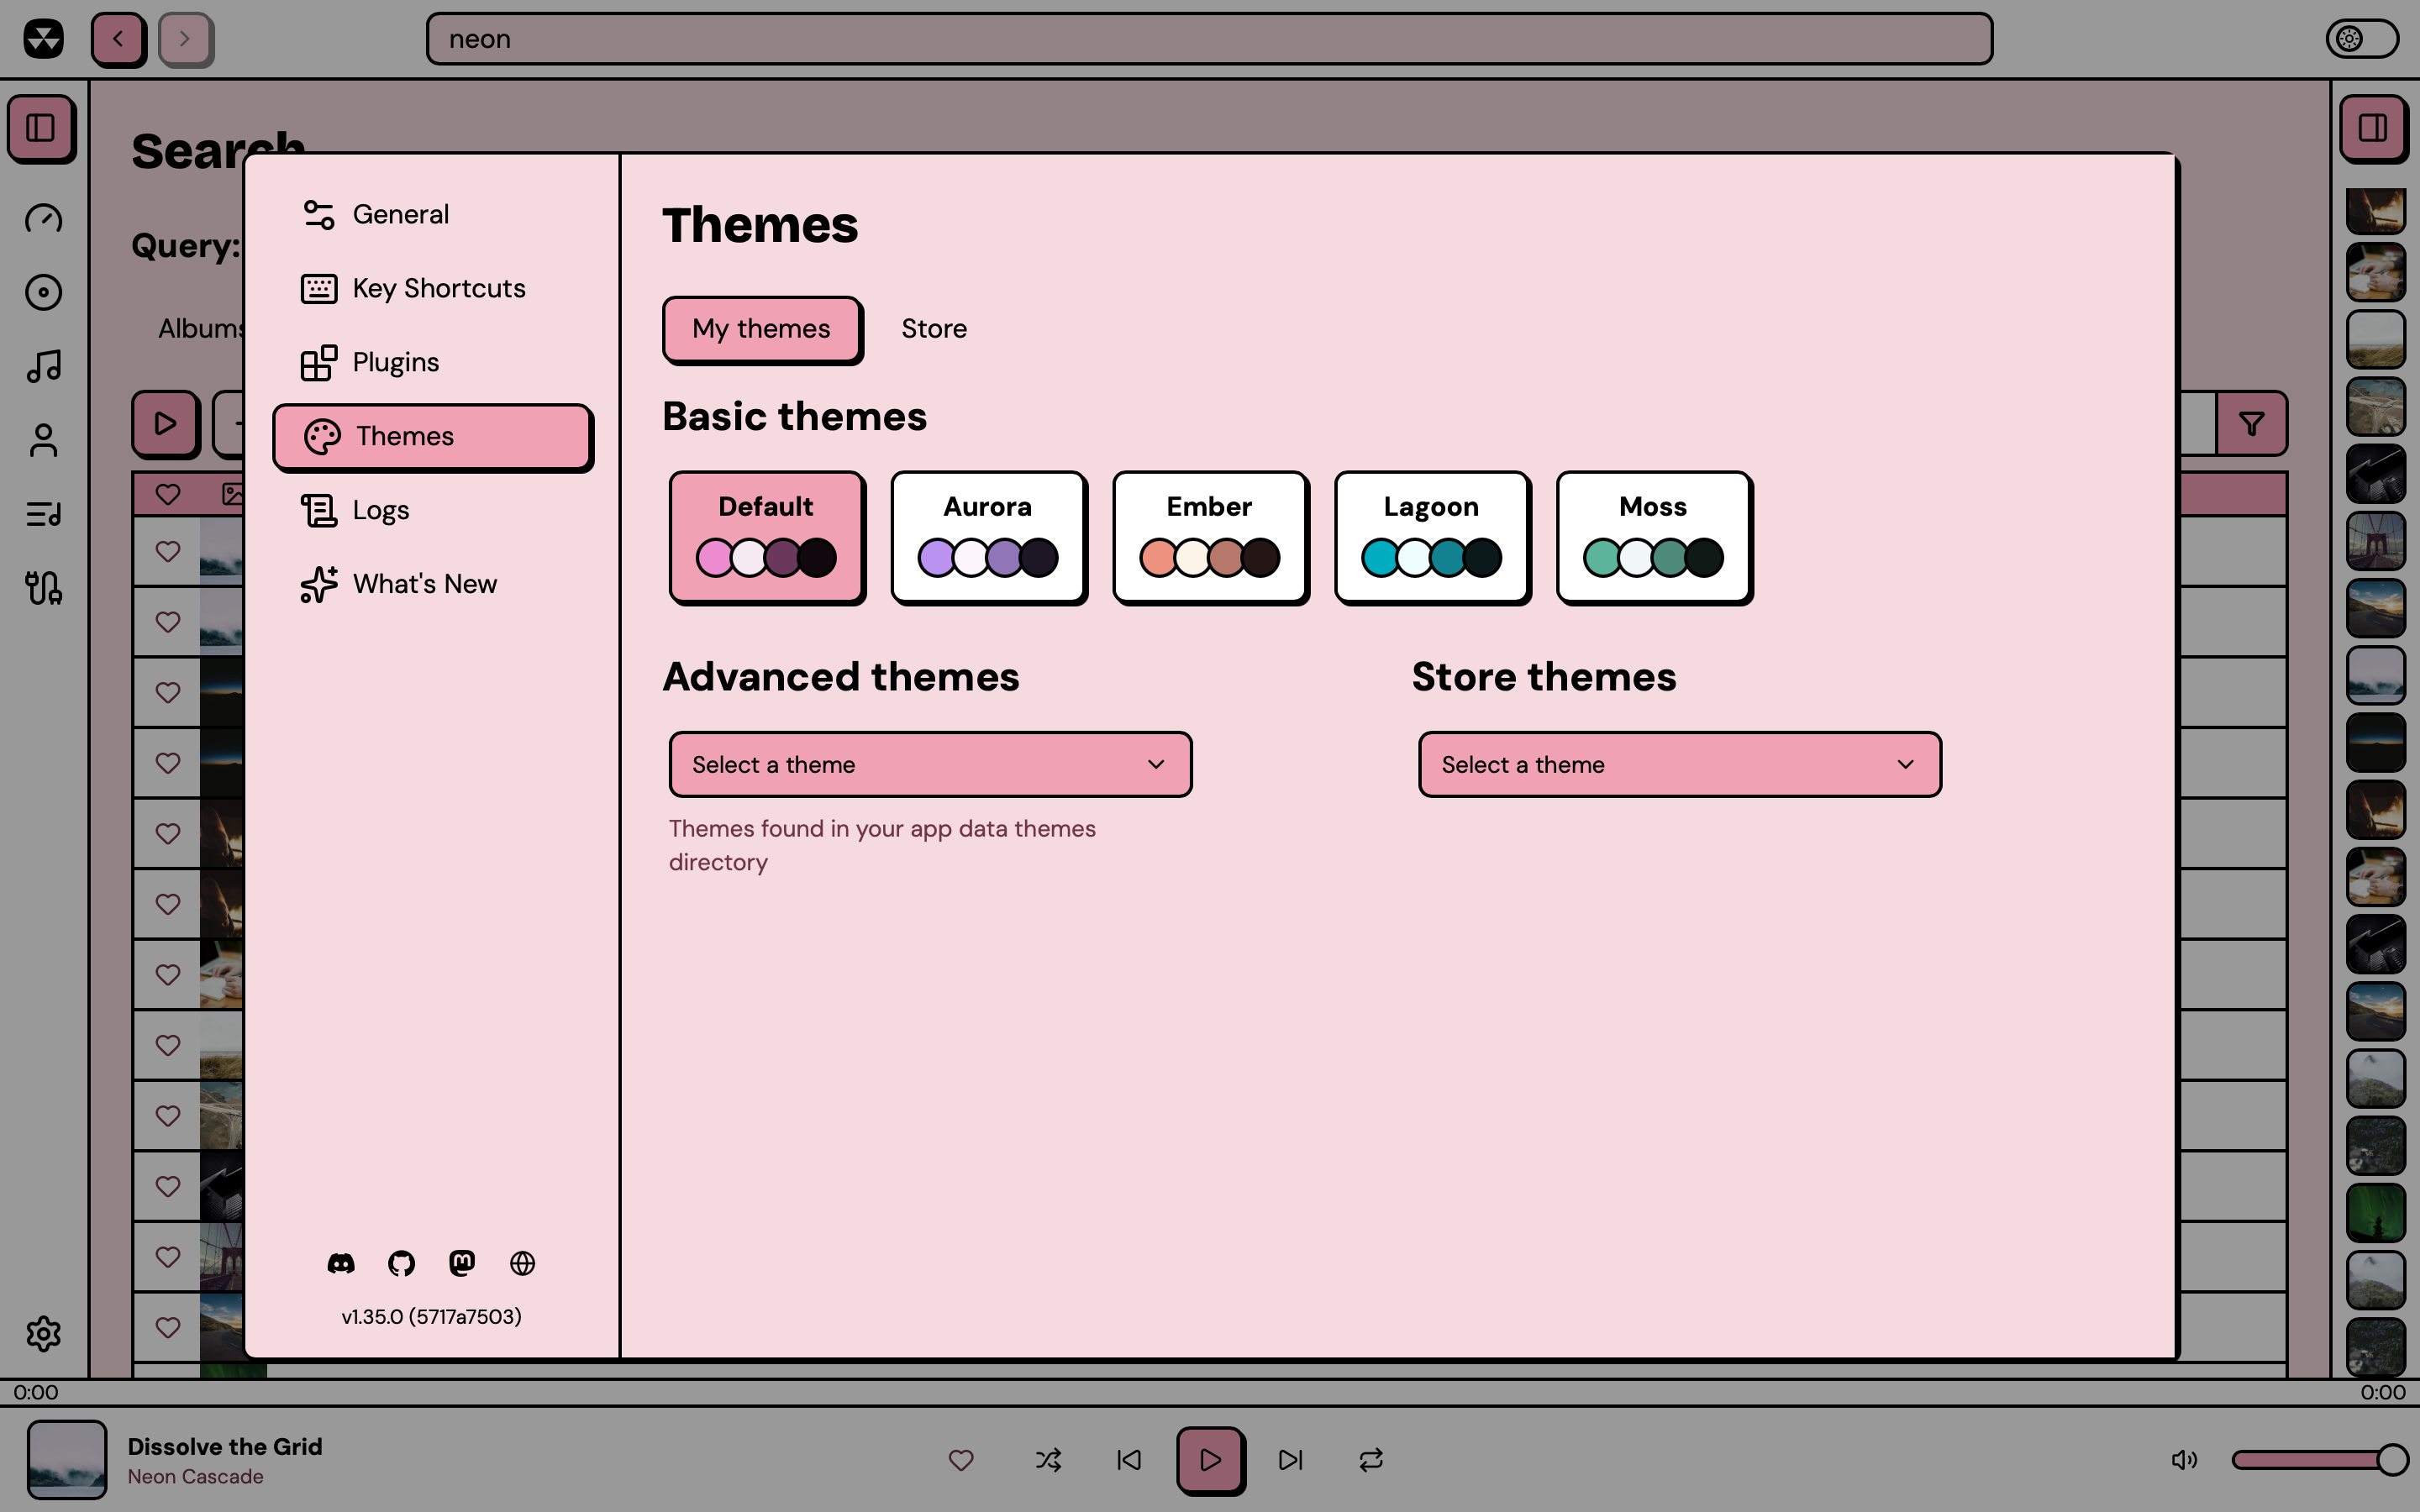Open the dashboard gauge icon in sidebar
This screenshot has height=1512, width=2420.
[x=44, y=218]
